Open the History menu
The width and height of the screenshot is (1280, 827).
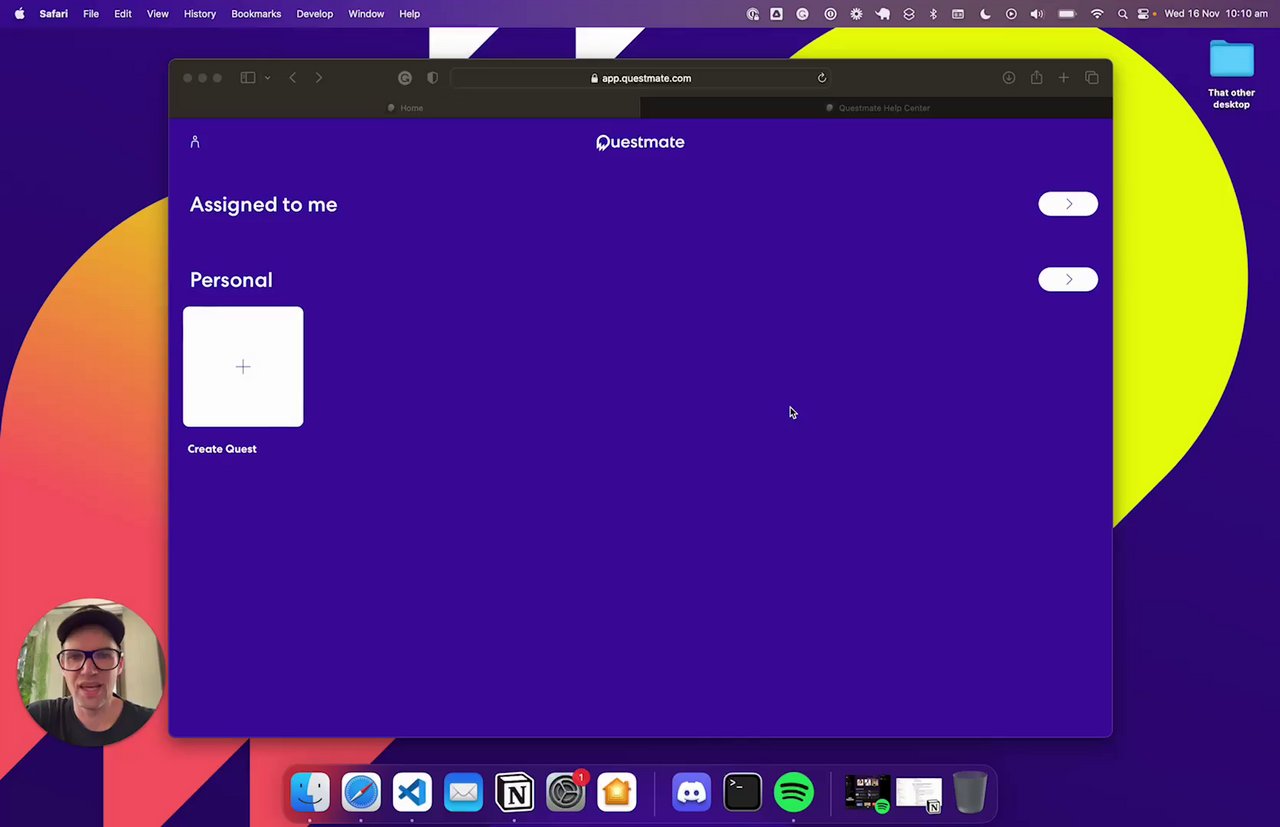pos(200,14)
